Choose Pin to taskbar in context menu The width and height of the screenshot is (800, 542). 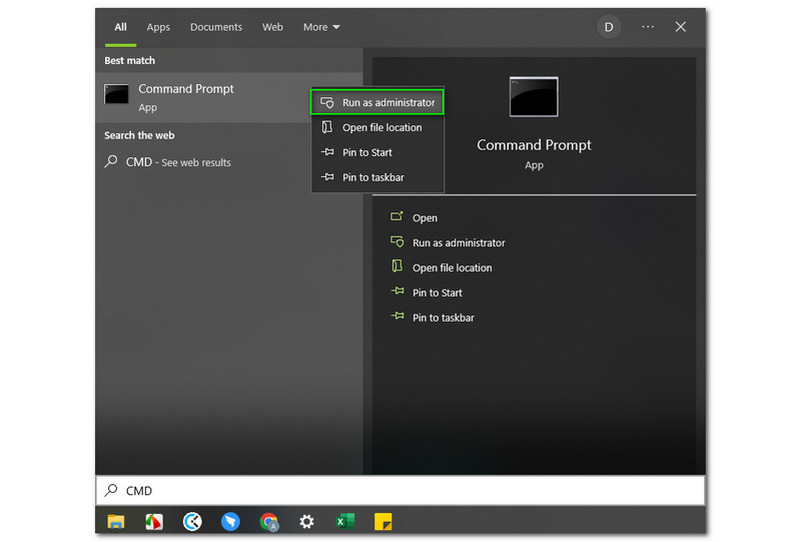pyautogui.click(x=373, y=178)
